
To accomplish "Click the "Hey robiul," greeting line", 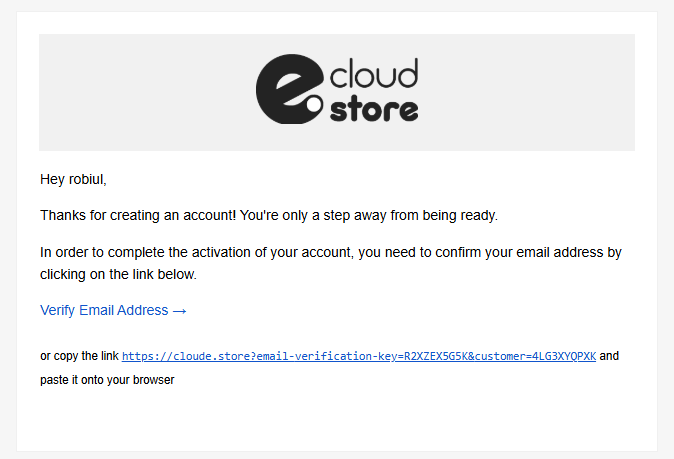I will 73,180.
